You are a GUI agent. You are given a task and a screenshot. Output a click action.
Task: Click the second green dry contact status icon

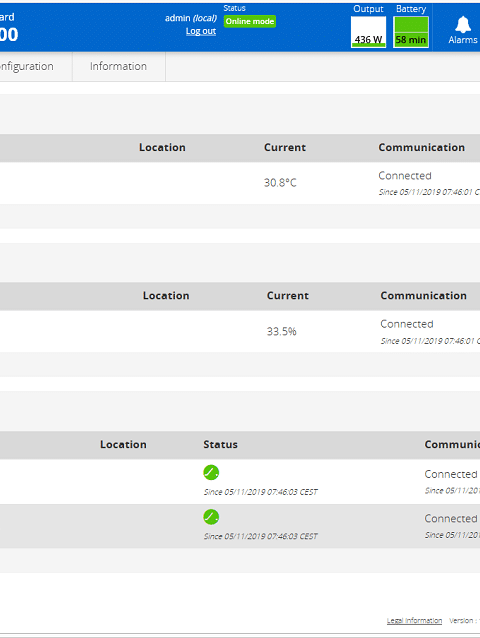(211, 517)
